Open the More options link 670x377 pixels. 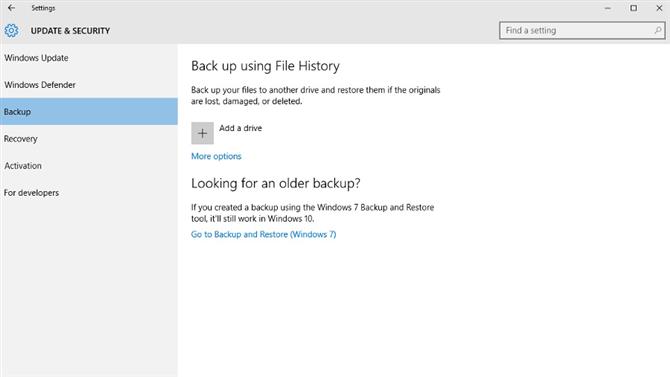click(x=216, y=156)
